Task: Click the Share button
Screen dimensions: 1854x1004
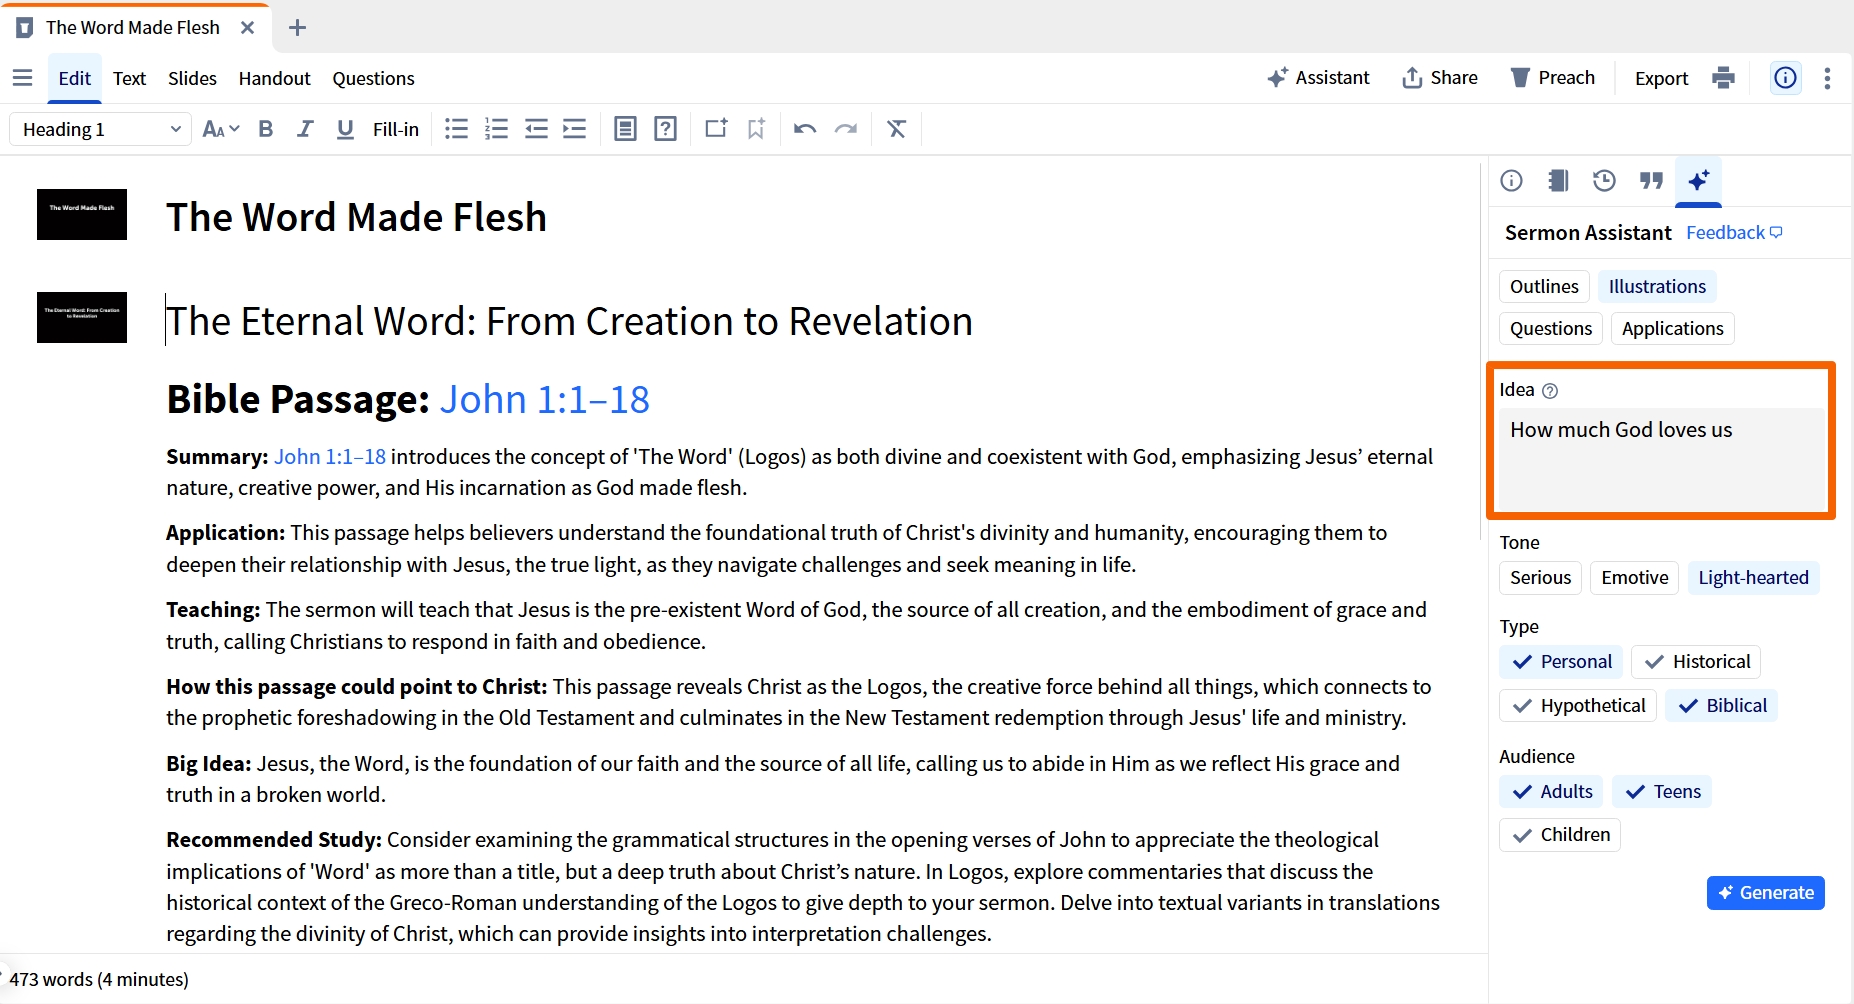Action: (1440, 78)
